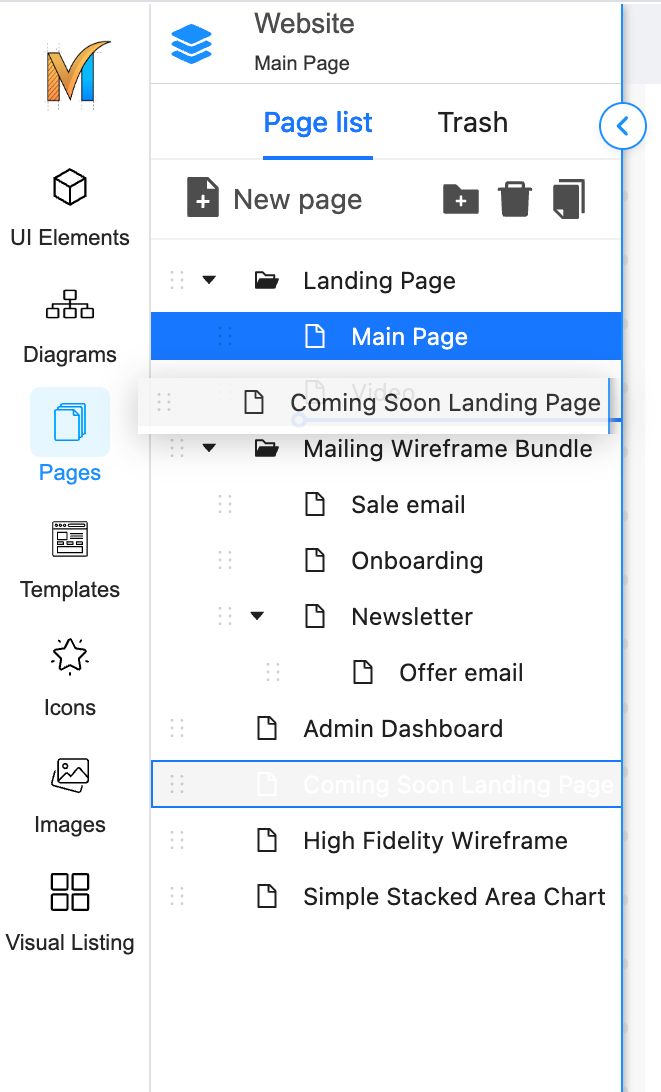
Task: Click the Mailing Wireframe Bundle folder icon
Action: tap(267, 448)
